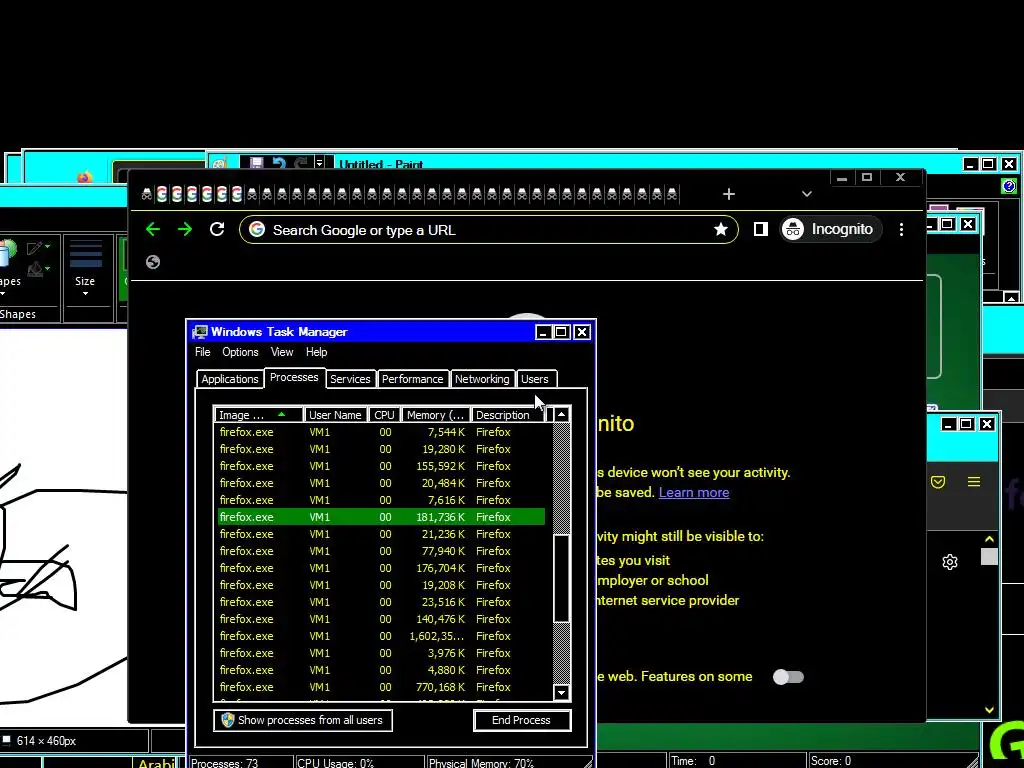The image size is (1024, 768).
Task: Select the firefox.exe row using 770,168 K
Action: pyautogui.click(x=381, y=687)
